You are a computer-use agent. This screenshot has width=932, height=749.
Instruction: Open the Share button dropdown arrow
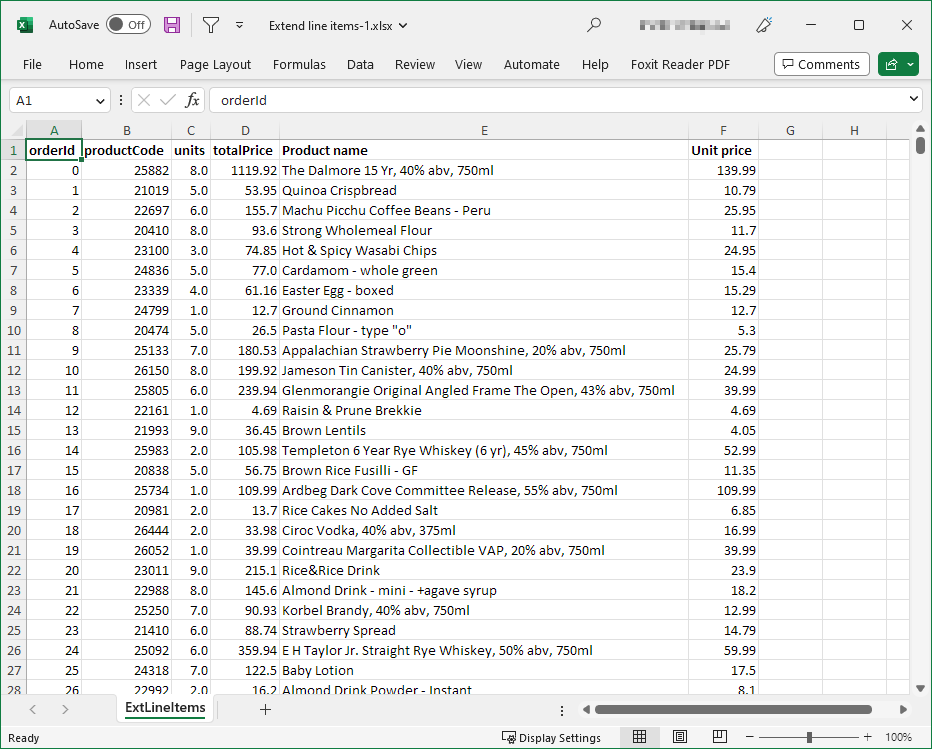[910, 63]
